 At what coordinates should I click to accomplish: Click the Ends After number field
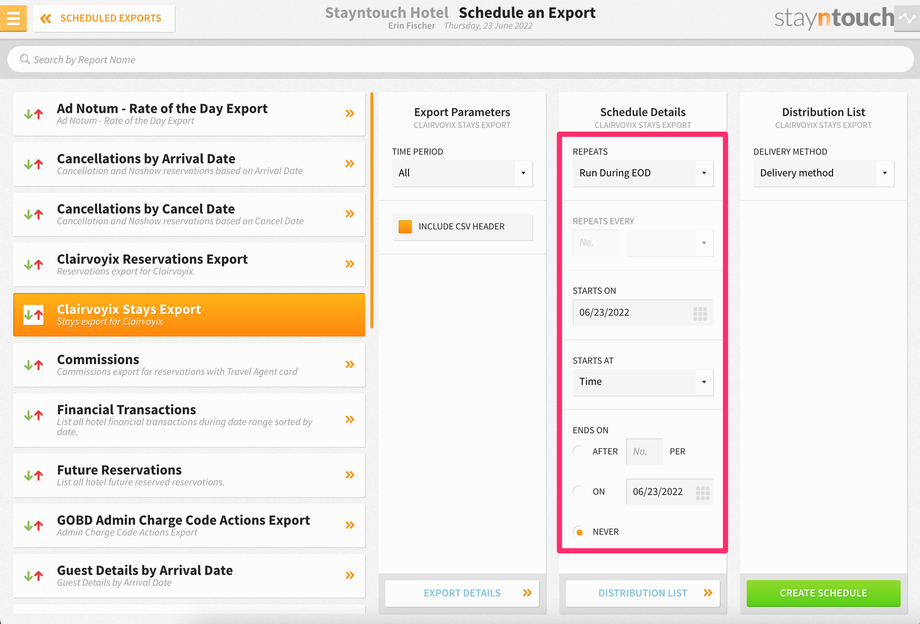point(644,452)
